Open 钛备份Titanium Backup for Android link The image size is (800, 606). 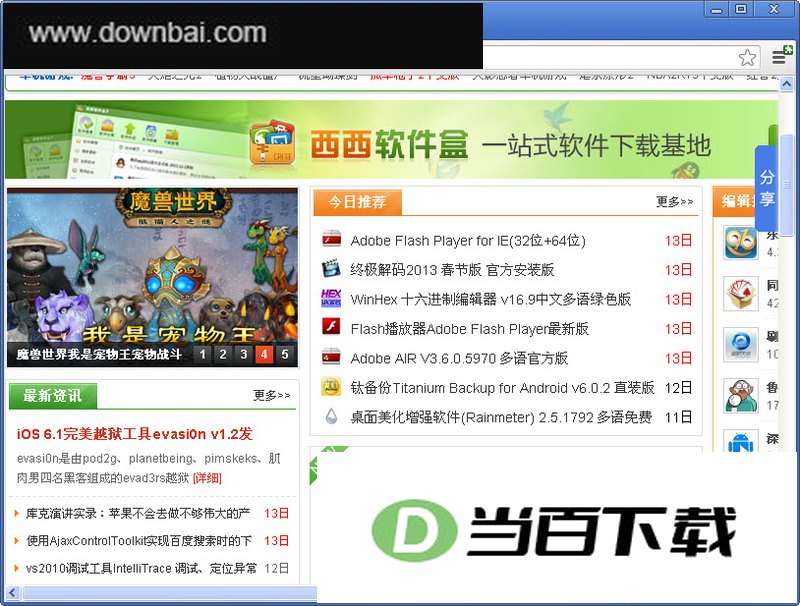pyautogui.click(x=502, y=388)
